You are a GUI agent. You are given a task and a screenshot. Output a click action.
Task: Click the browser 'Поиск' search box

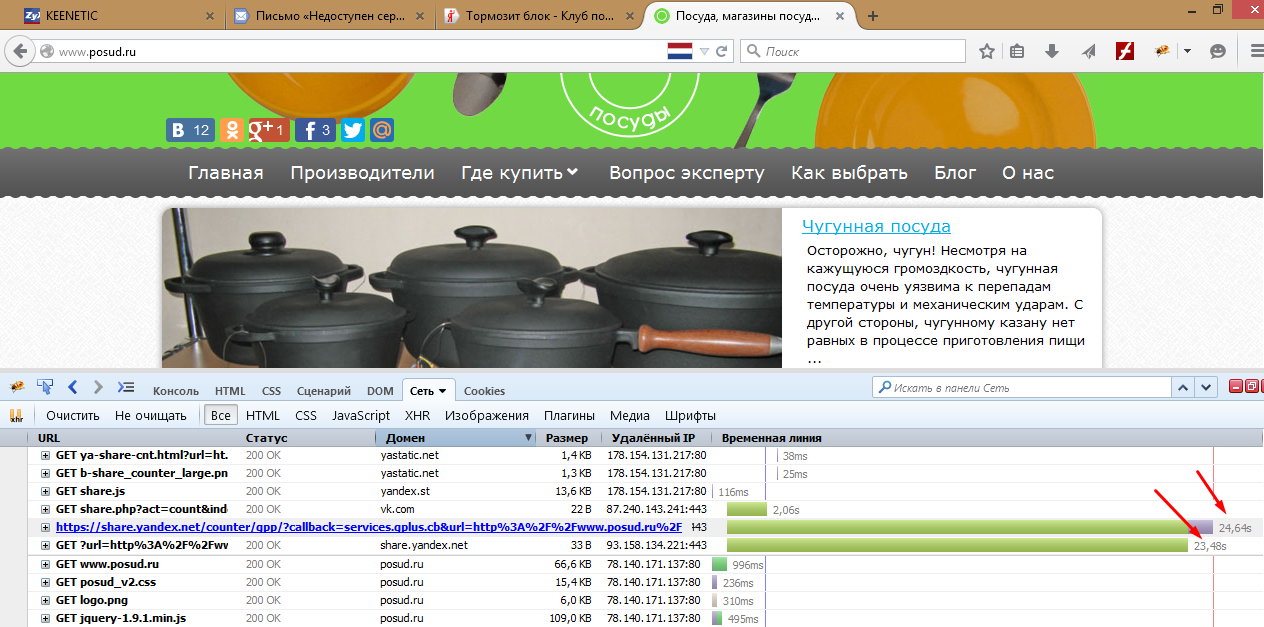point(853,51)
